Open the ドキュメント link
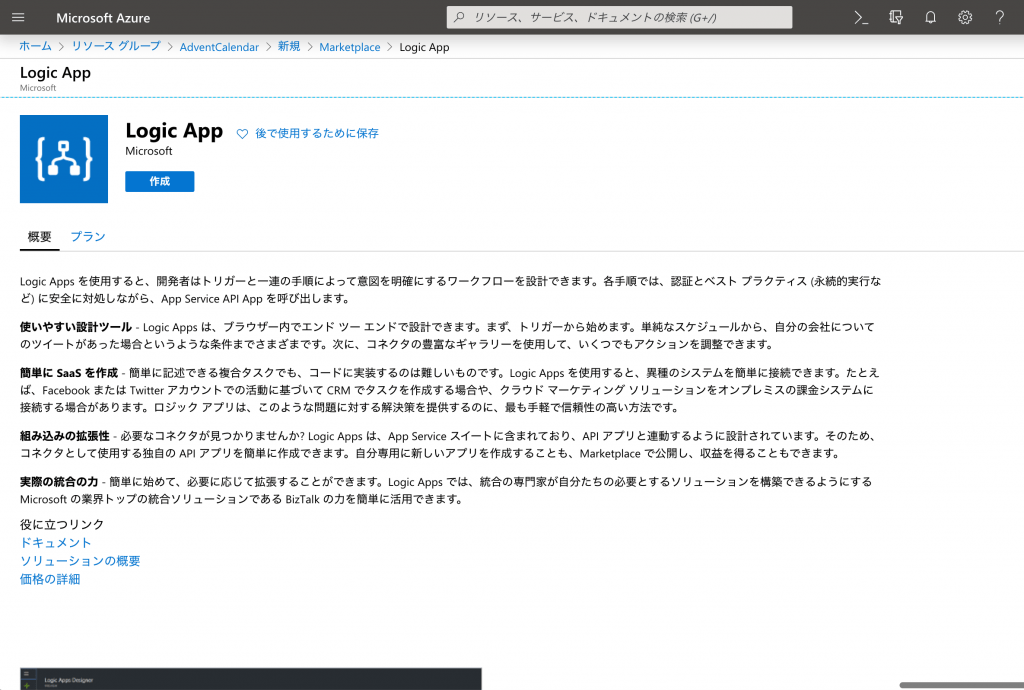 pyautogui.click(x=56, y=542)
